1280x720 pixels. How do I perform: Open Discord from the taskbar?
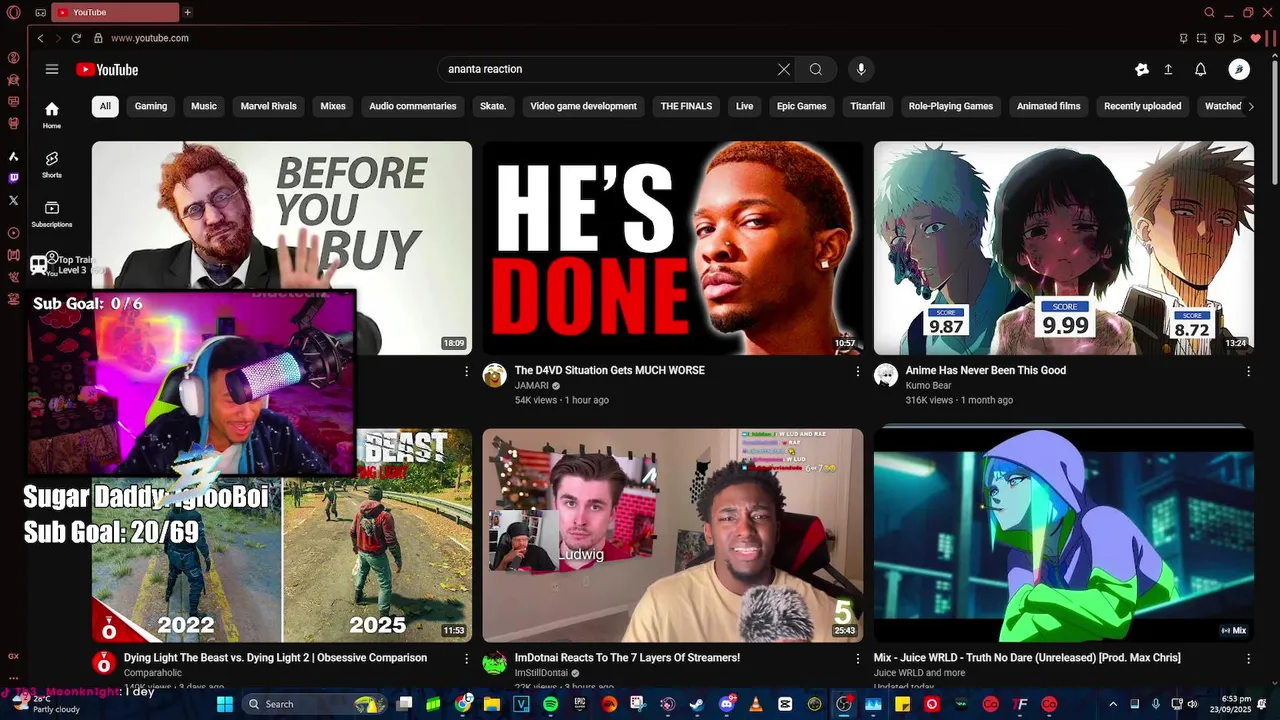click(x=727, y=704)
